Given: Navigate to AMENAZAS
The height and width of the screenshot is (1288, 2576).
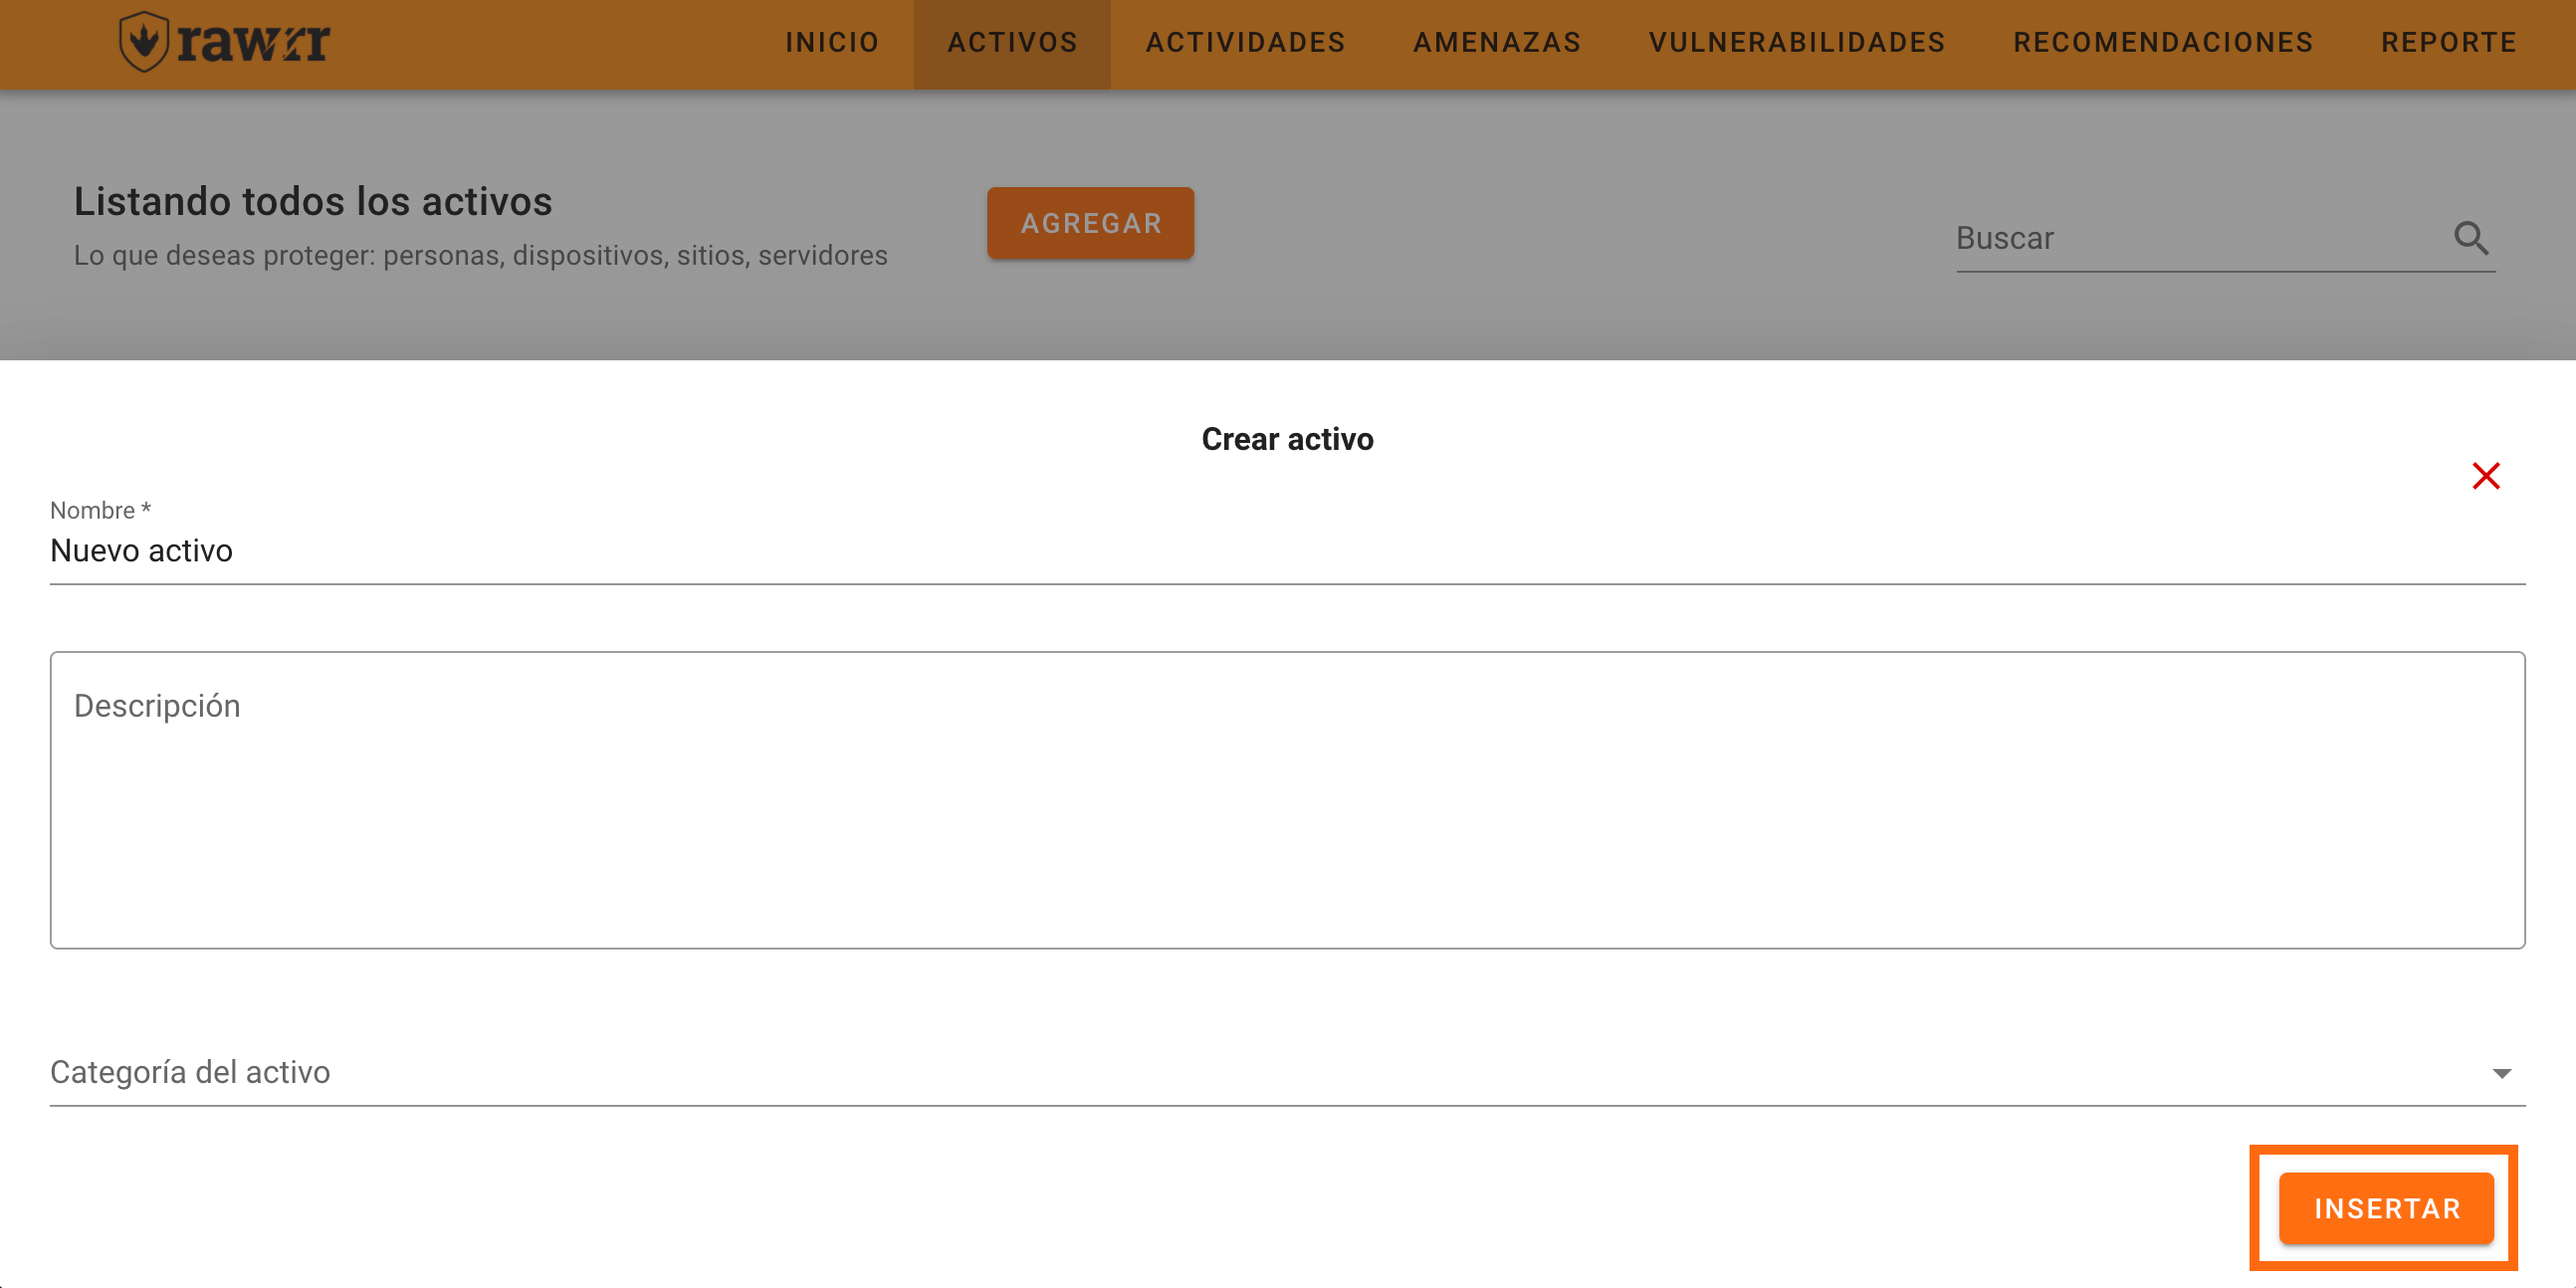Looking at the screenshot, I should click(x=1496, y=42).
